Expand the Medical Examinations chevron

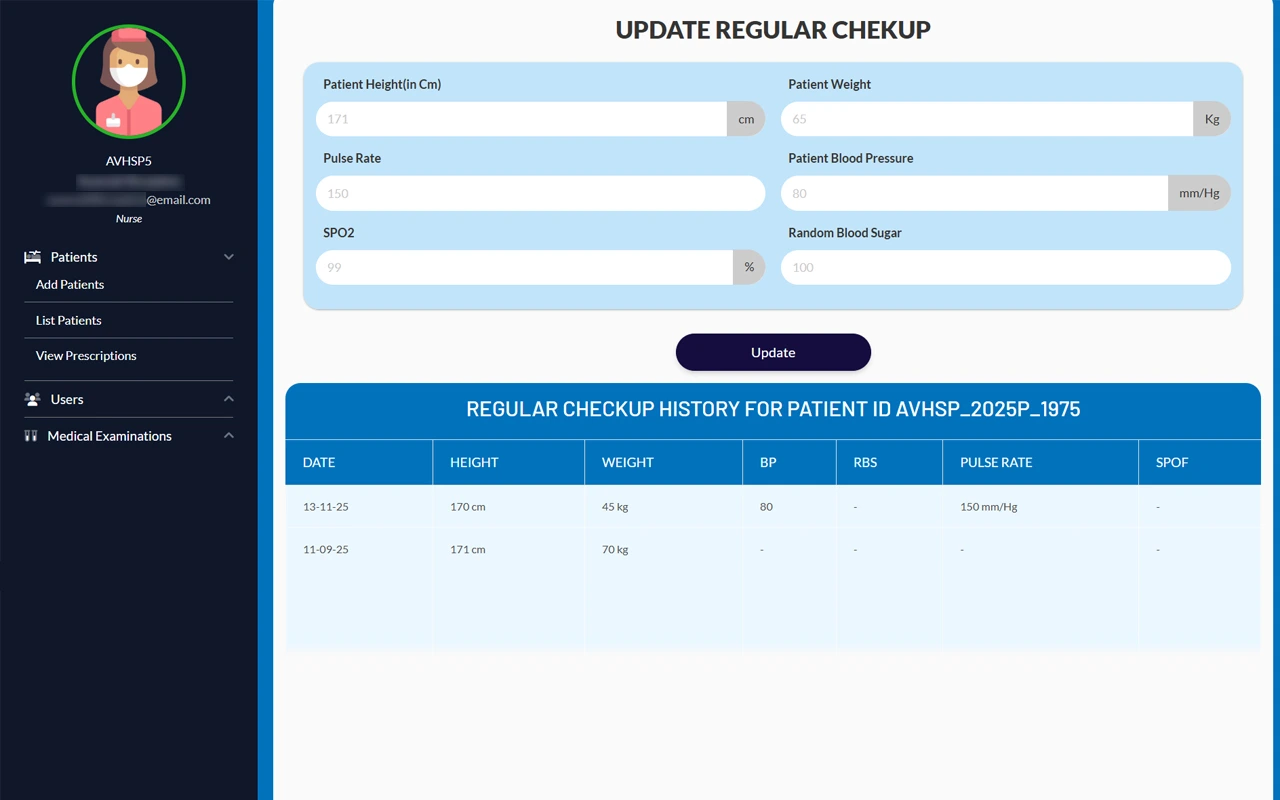(x=228, y=436)
